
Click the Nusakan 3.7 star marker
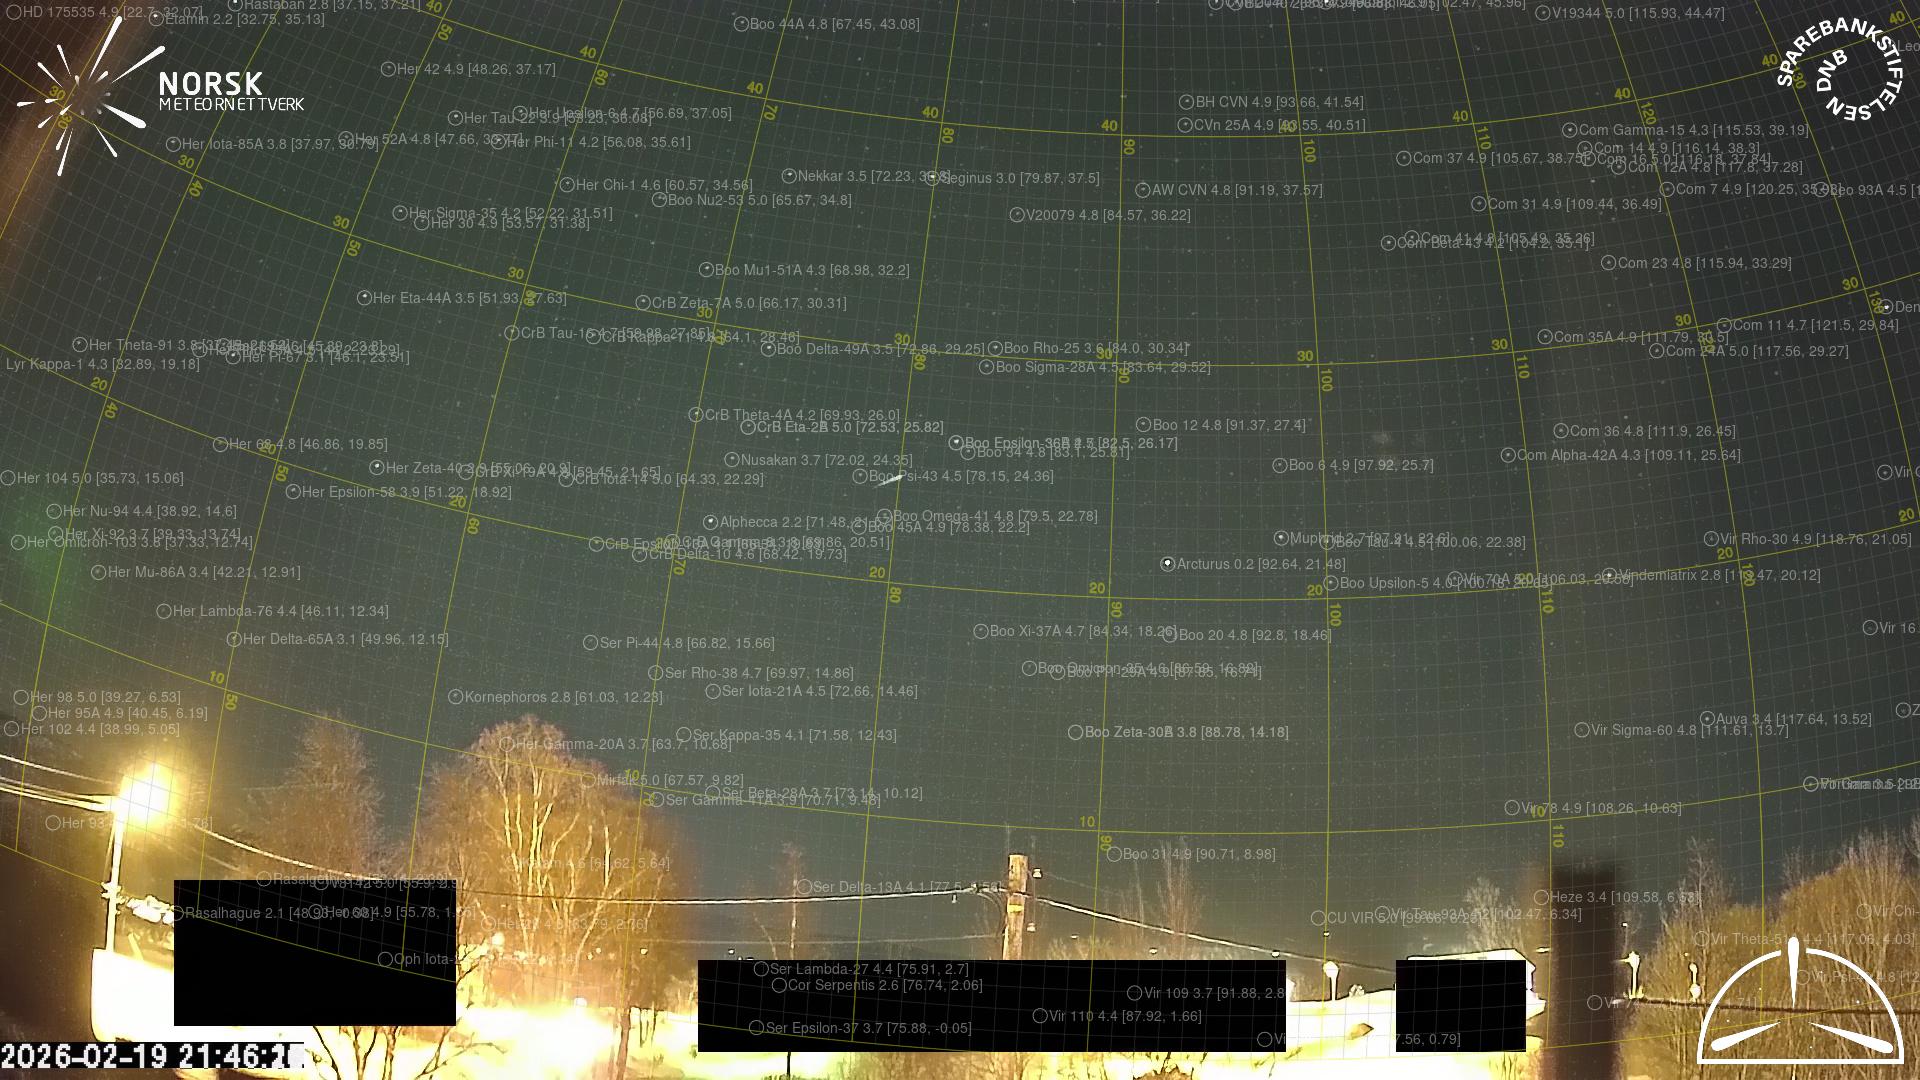[732, 460]
